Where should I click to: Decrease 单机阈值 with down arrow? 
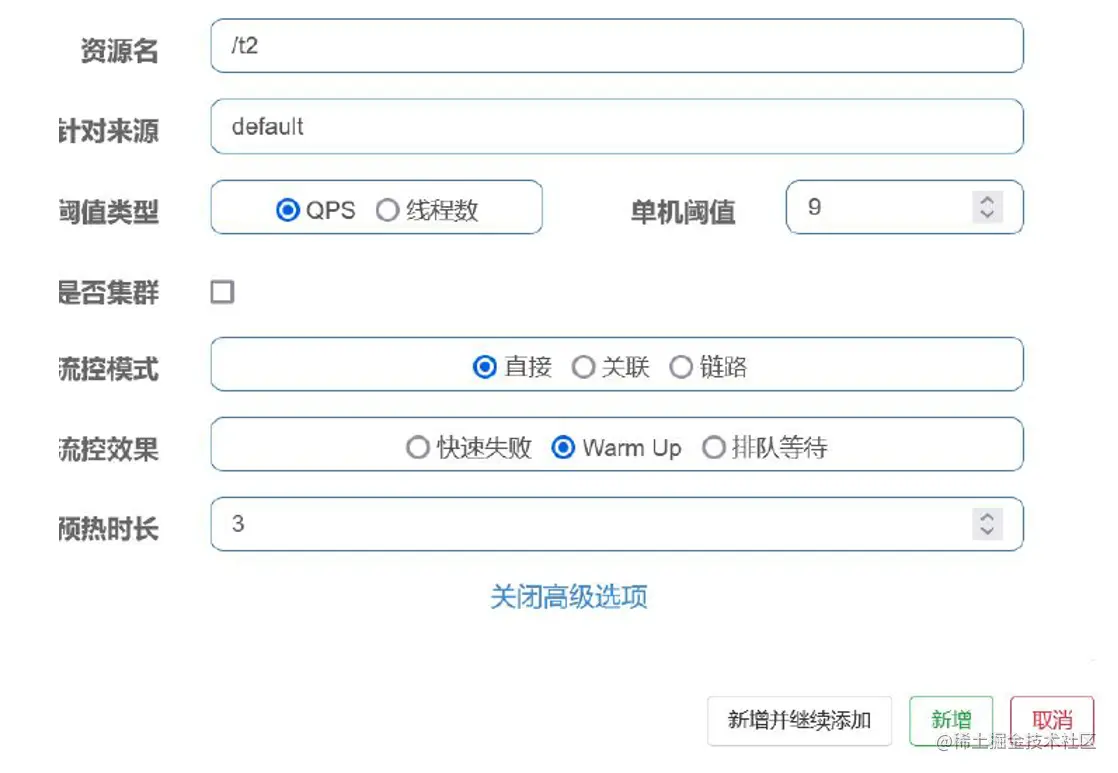point(987,215)
